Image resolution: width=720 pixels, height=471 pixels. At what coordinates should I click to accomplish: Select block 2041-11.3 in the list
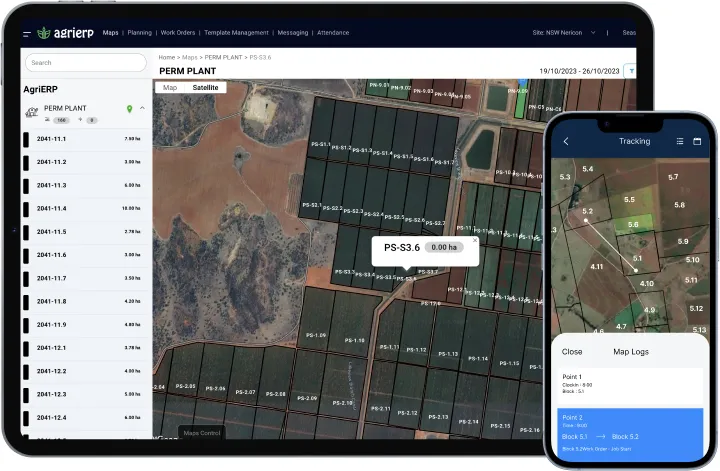tap(87, 185)
